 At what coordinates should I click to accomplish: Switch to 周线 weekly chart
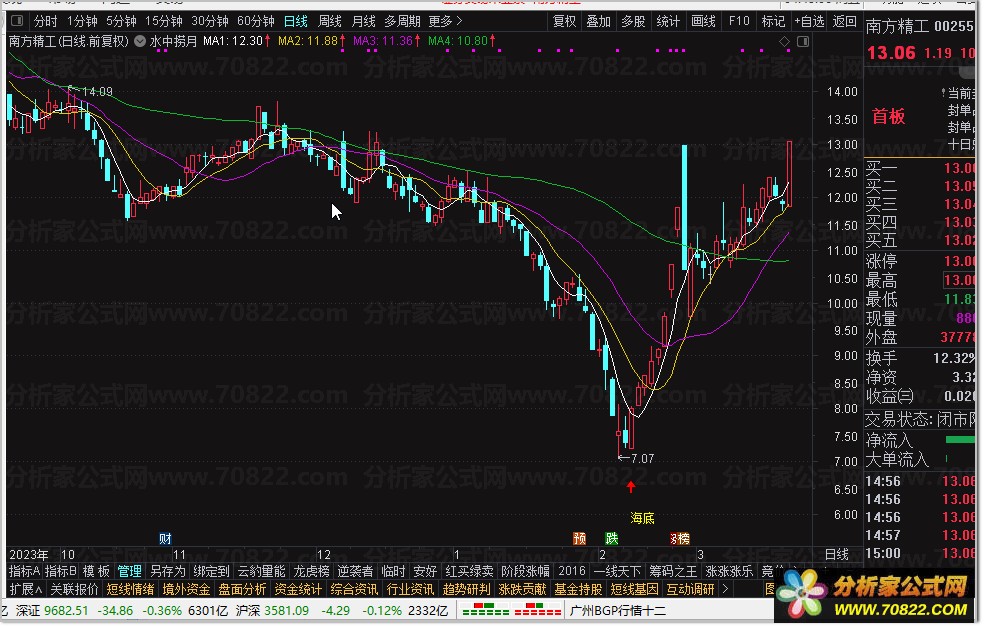click(x=330, y=21)
